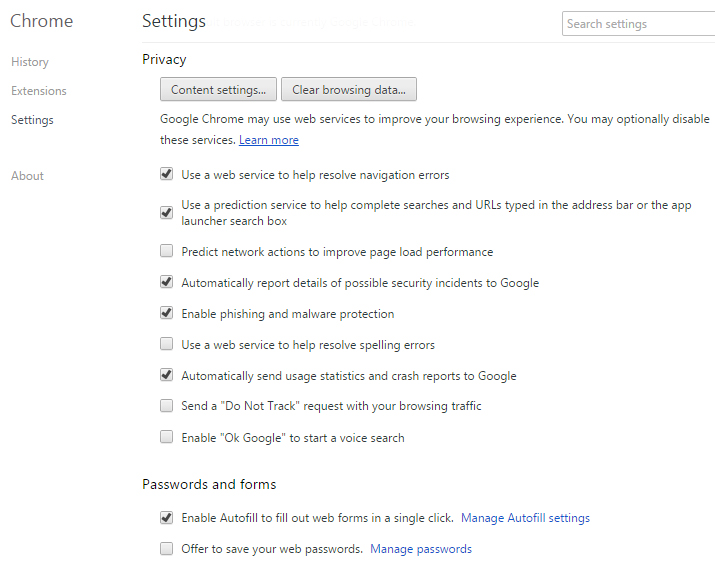Image resolution: width=715 pixels, height=565 pixels.
Task: Enable Predict network actions checkbox
Action: (166, 251)
